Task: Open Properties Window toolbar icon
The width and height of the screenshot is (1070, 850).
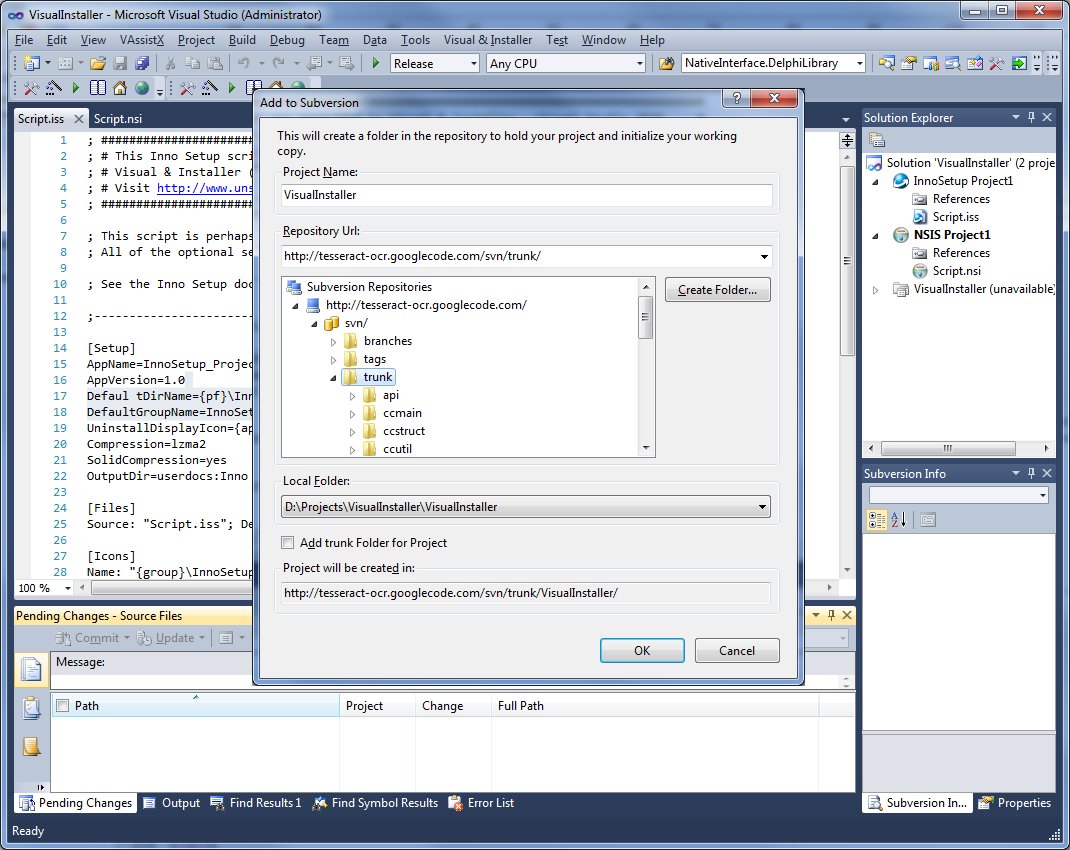Action: coord(908,63)
